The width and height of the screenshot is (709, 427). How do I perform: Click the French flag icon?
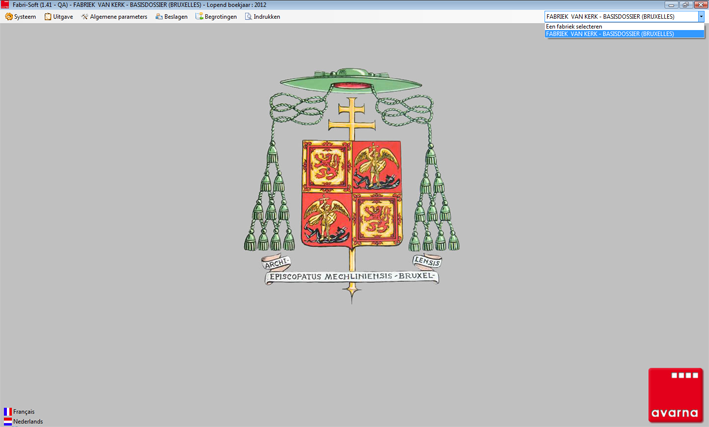[x=8, y=412]
